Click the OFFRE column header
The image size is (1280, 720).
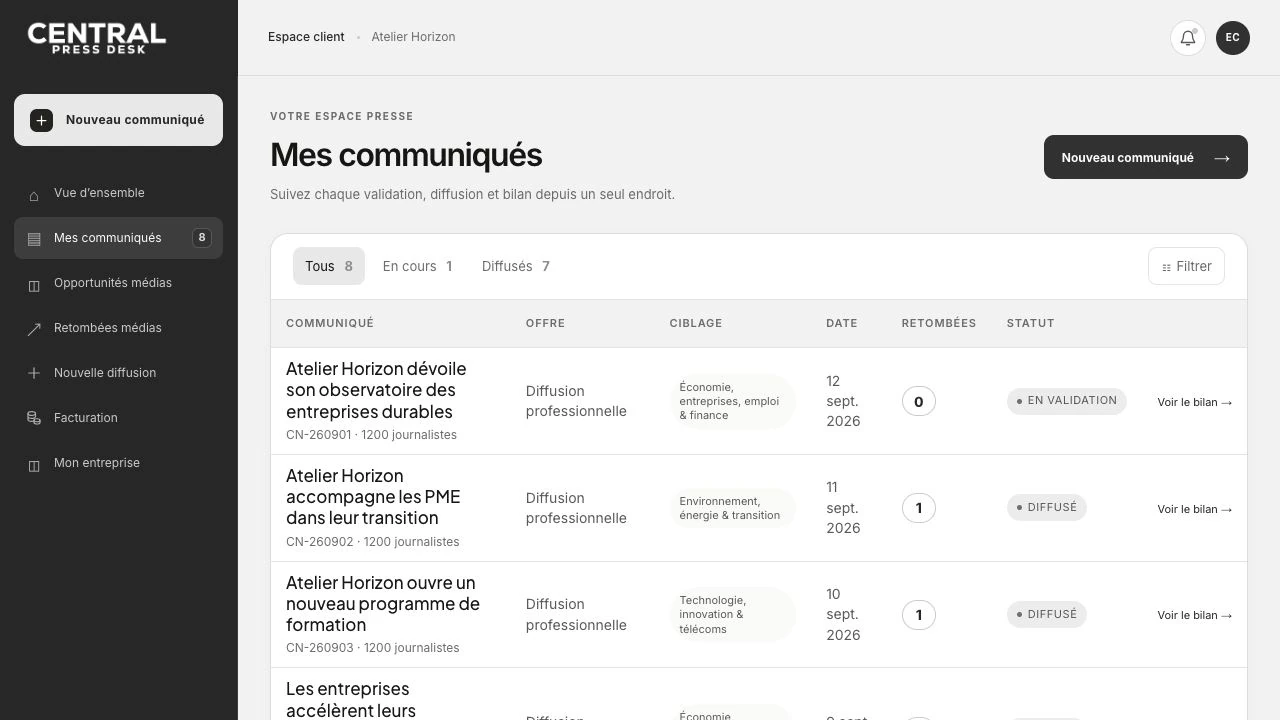(x=545, y=323)
